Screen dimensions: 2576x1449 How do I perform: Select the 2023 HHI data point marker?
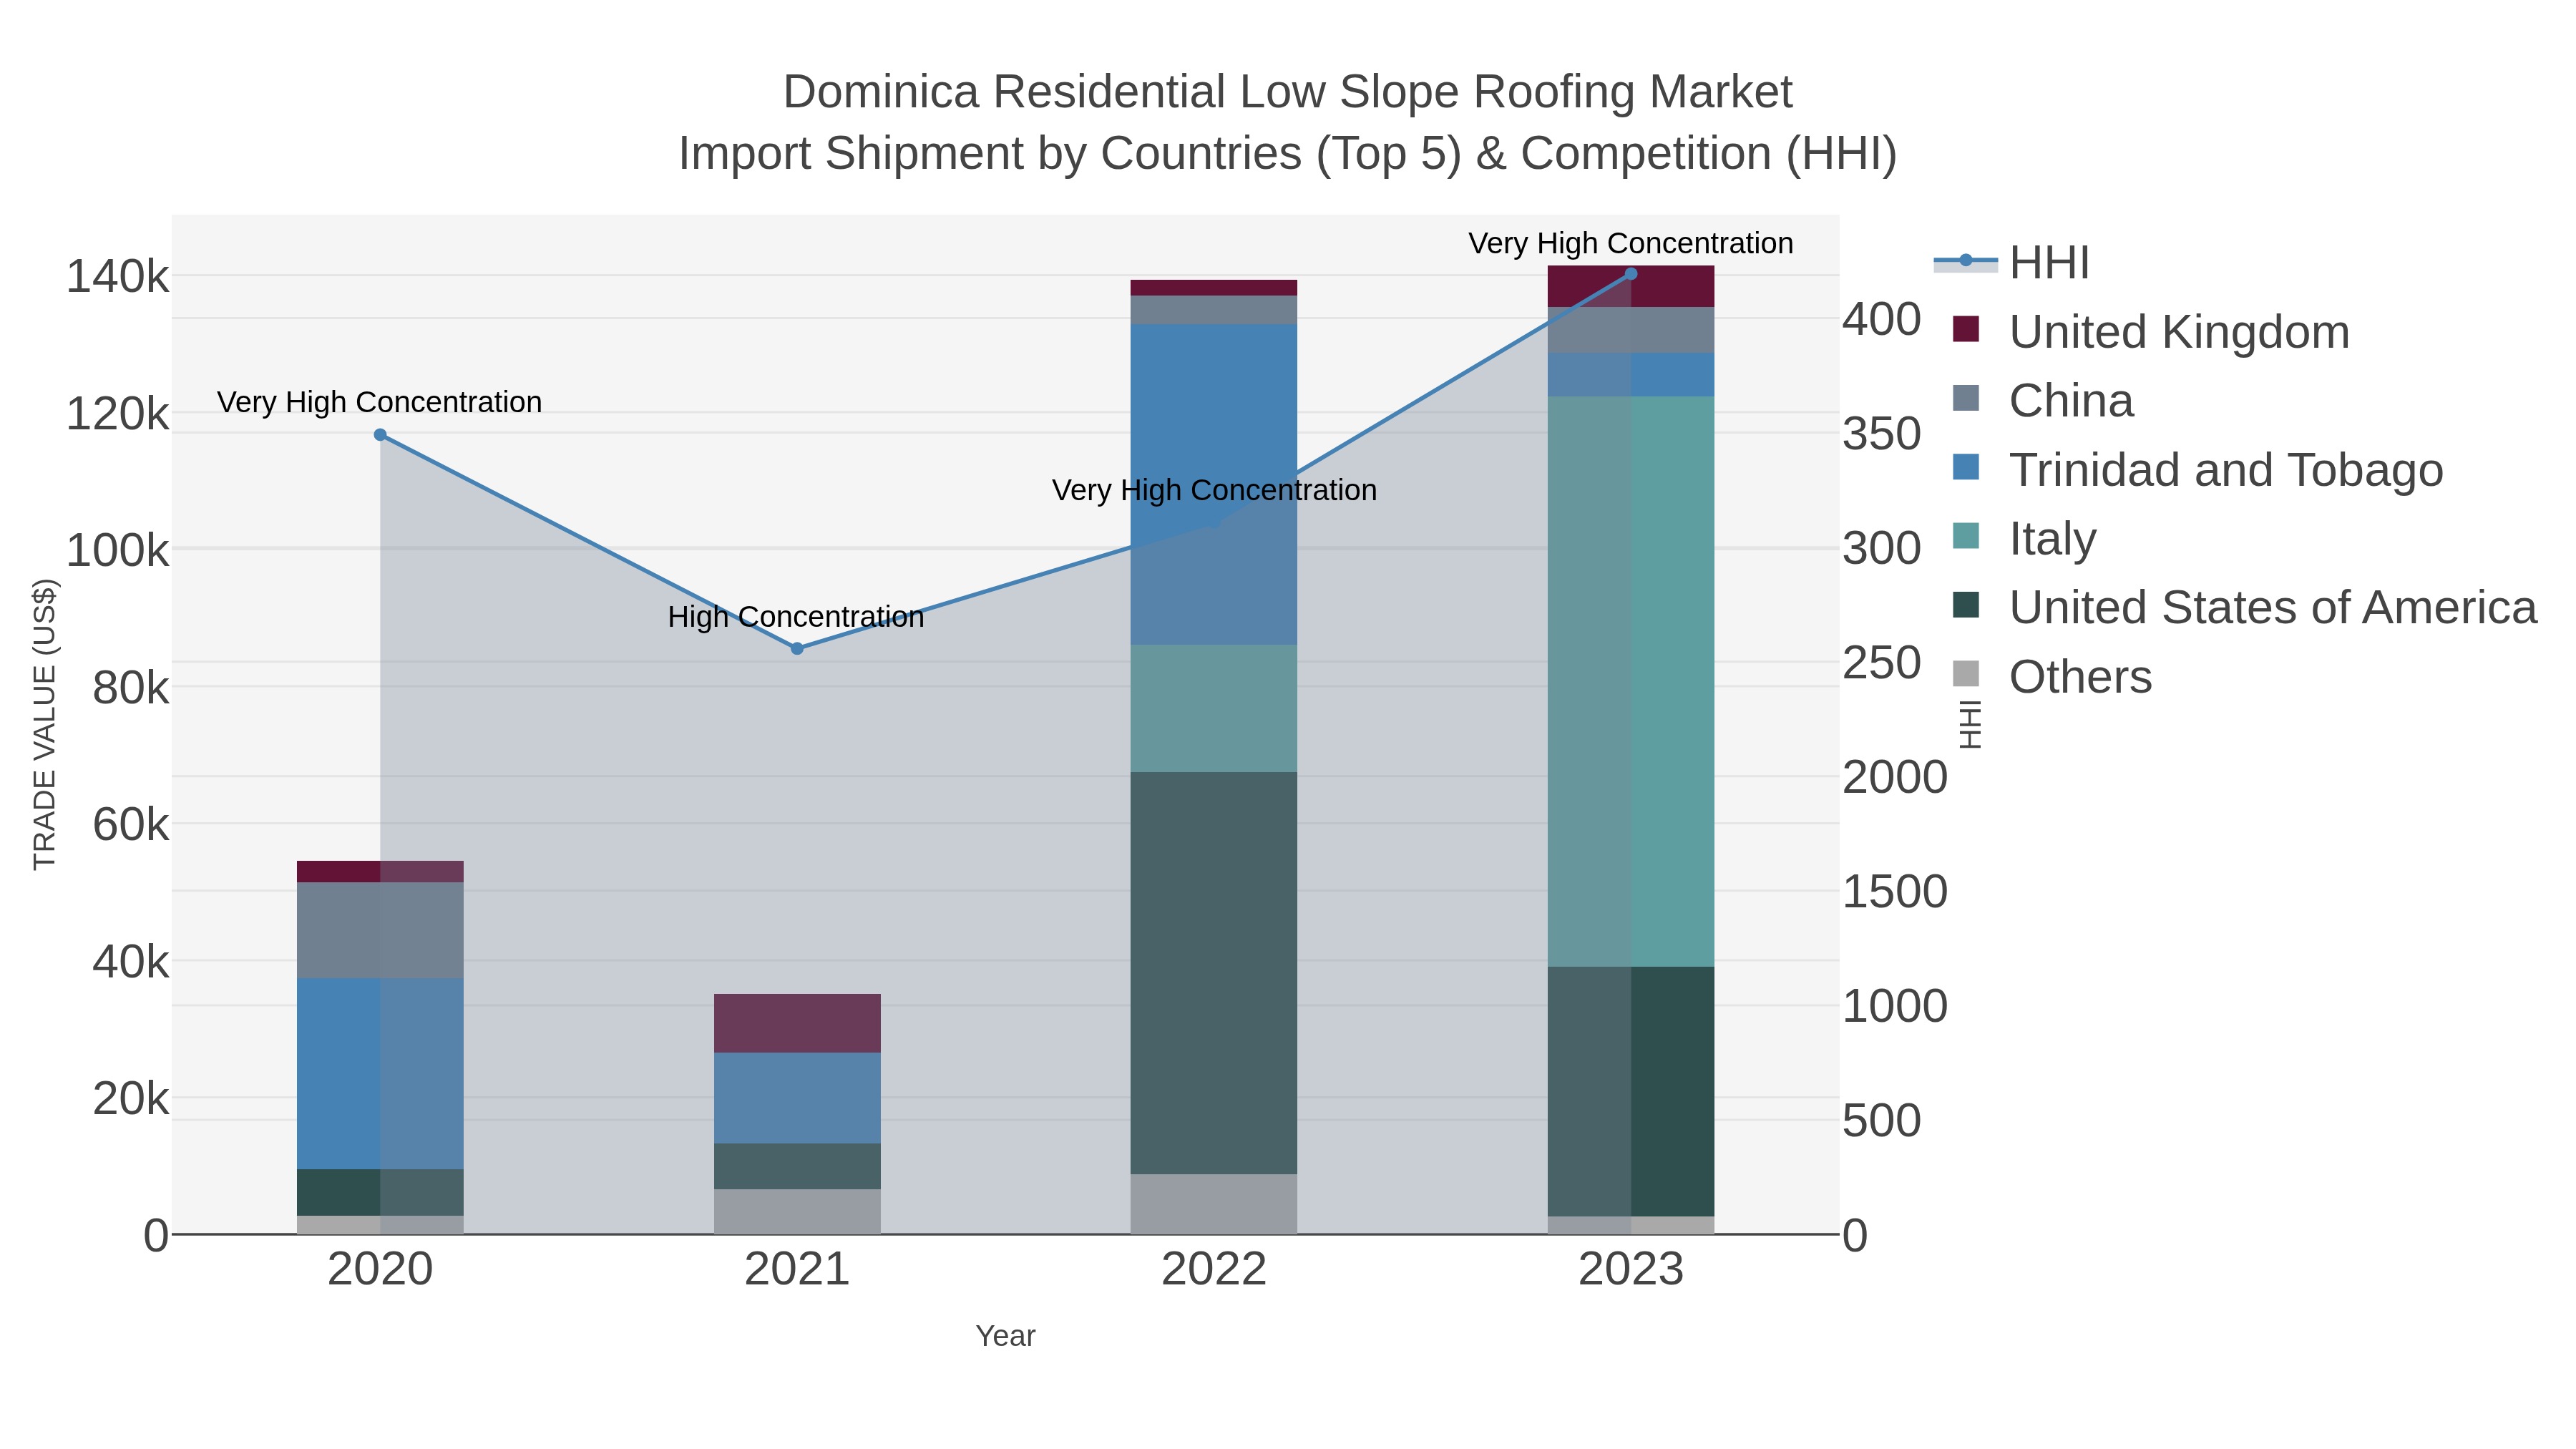pos(1631,274)
